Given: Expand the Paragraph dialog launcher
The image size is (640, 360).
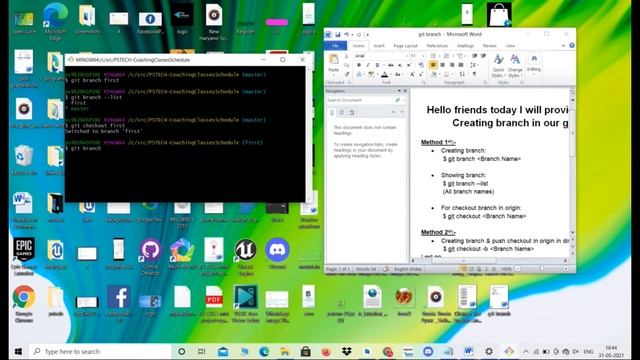Looking at the screenshot, I should click(x=485, y=82).
